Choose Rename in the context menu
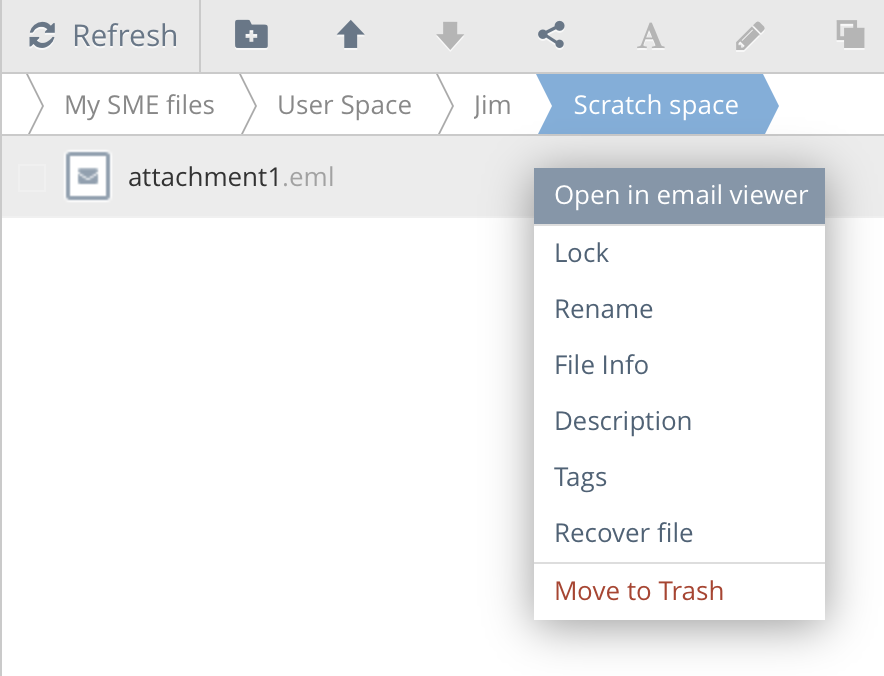 pyautogui.click(x=679, y=308)
